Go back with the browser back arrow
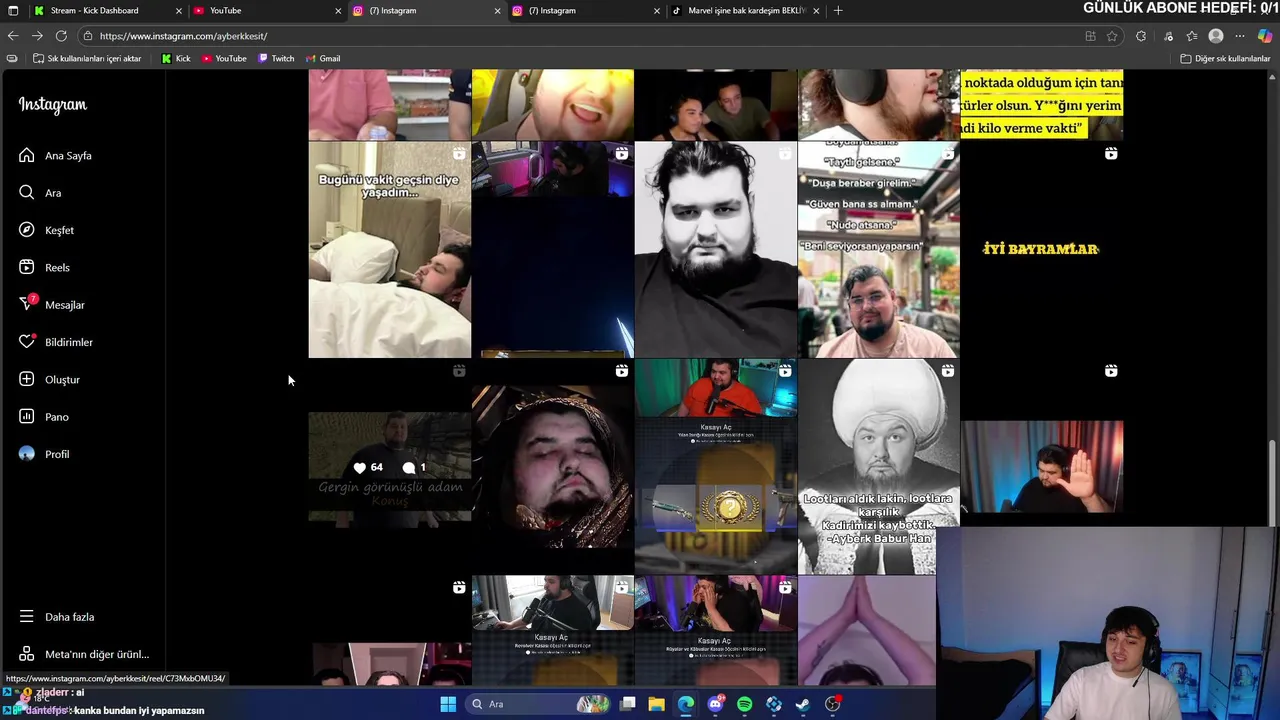This screenshot has width=1280, height=720. pos(13,36)
